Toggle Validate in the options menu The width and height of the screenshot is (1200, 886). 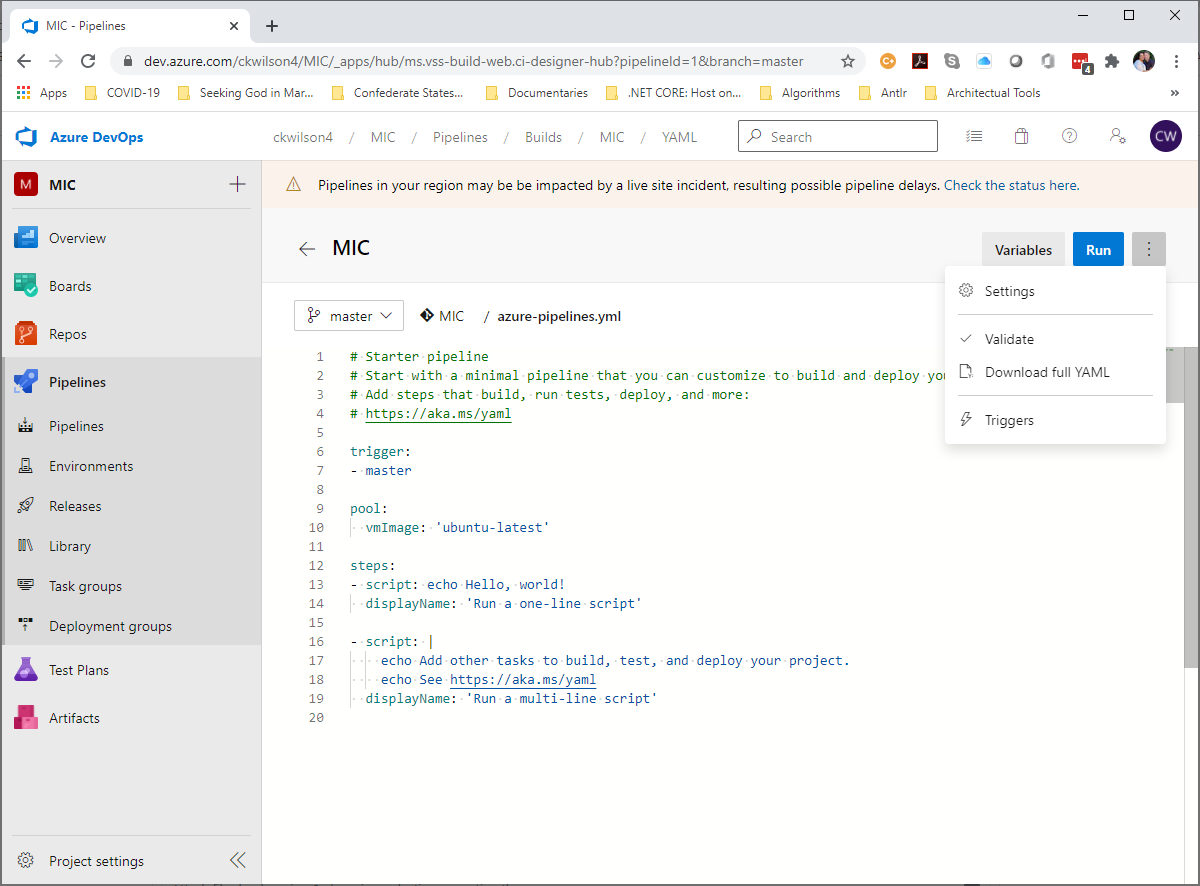pos(1012,339)
